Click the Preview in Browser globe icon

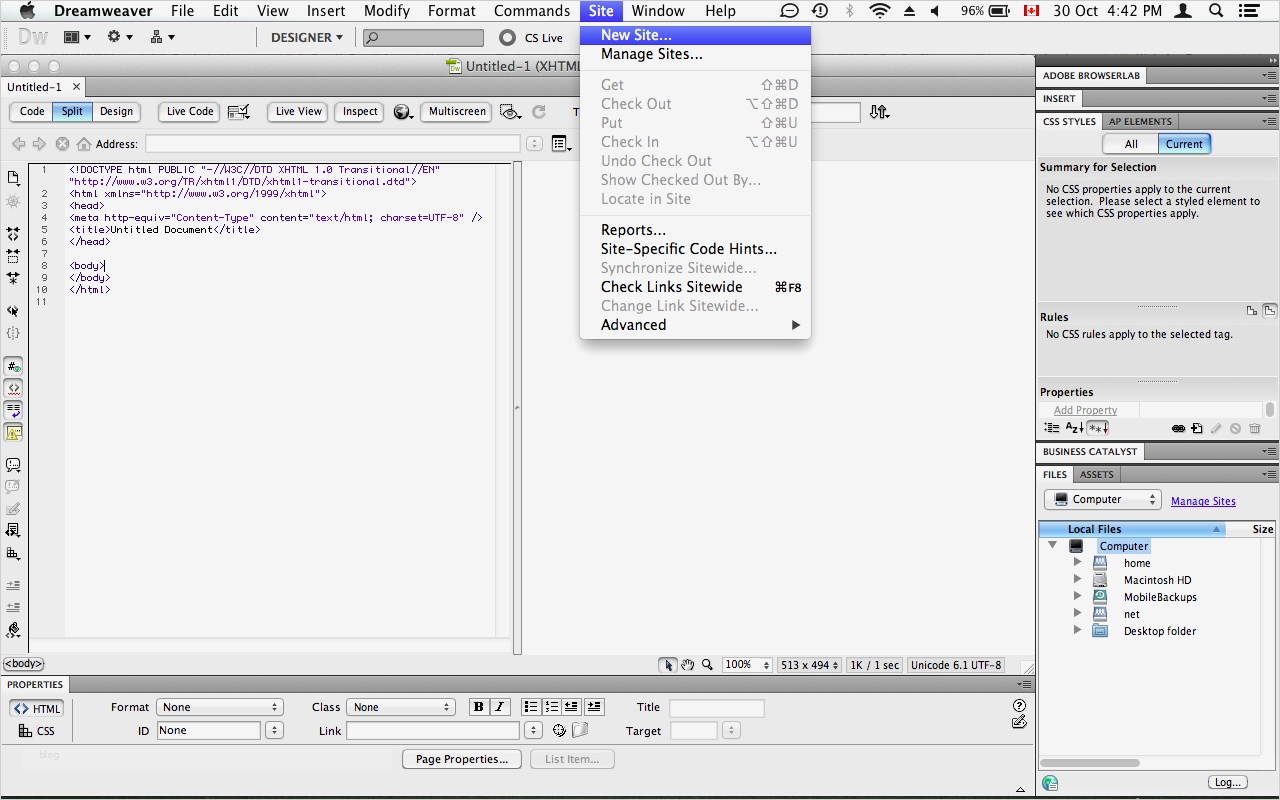tap(403, 112)
